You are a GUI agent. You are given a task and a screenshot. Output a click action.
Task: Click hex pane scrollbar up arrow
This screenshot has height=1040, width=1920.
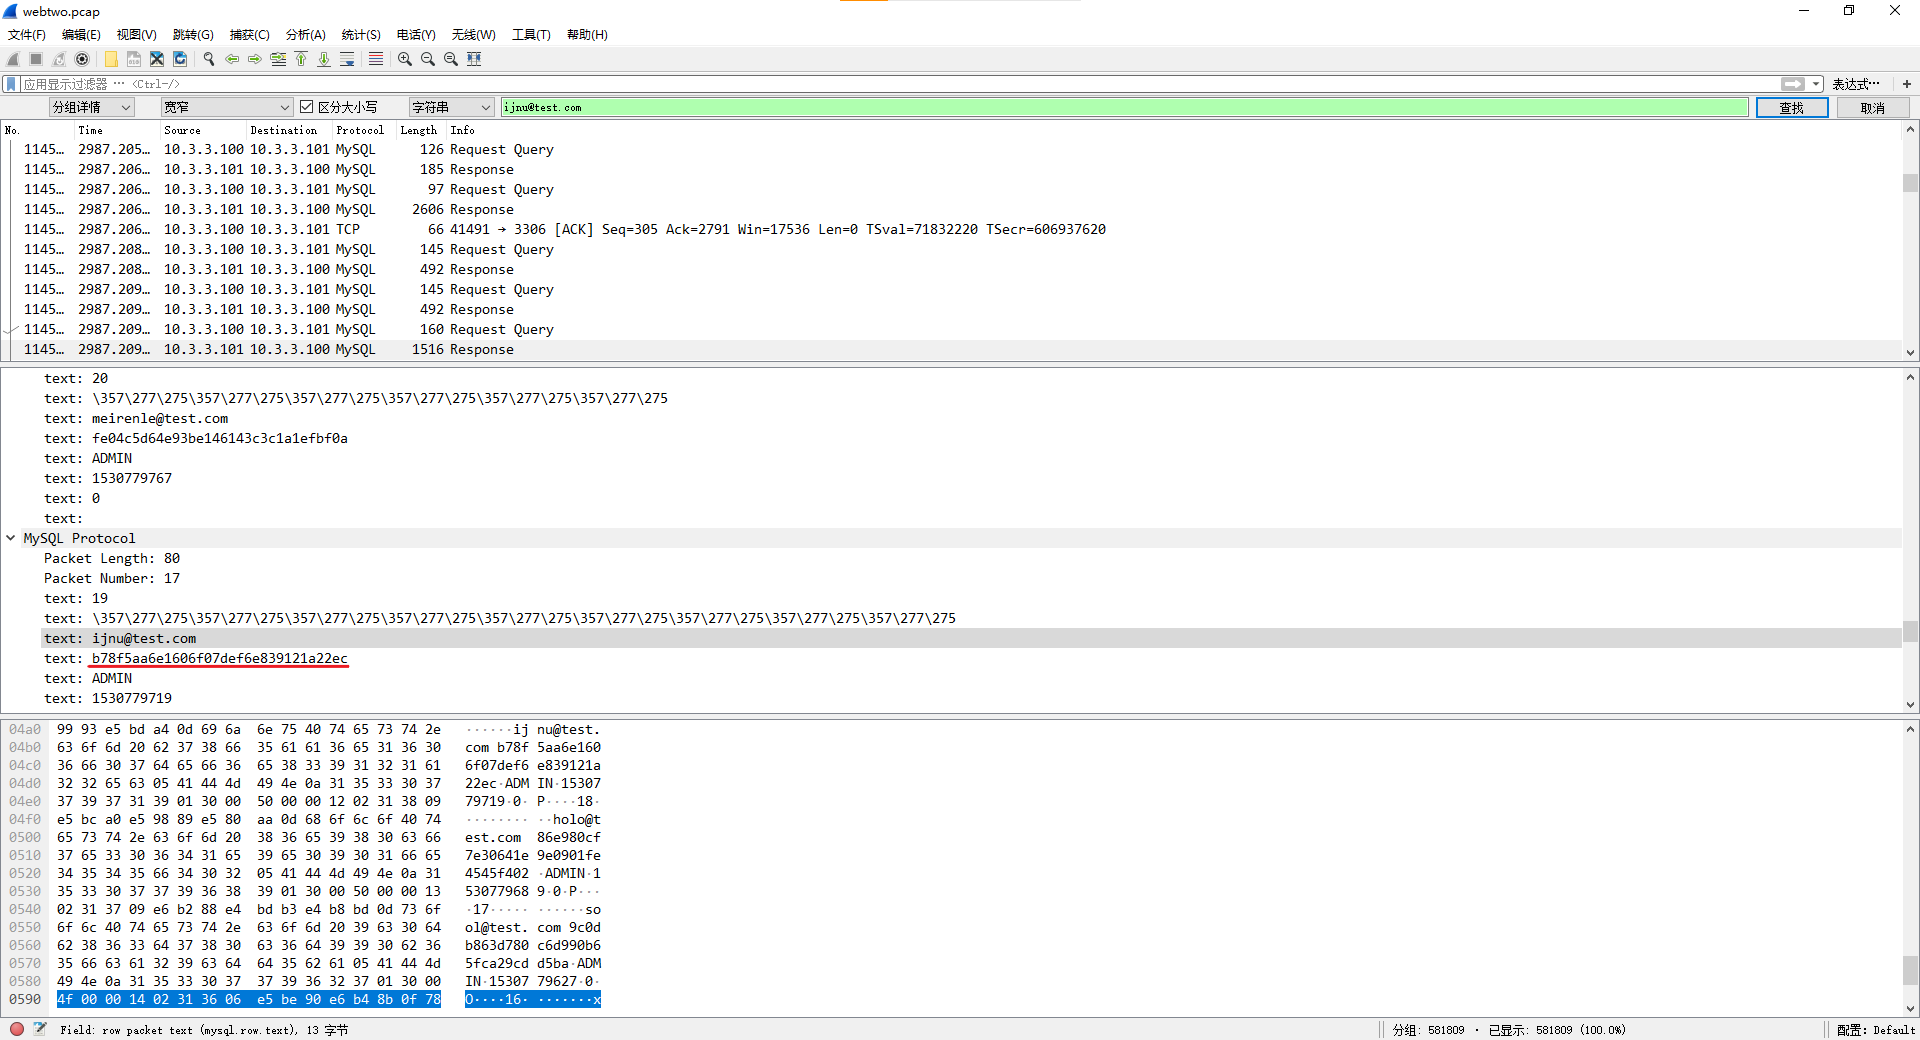(x=1910, y=729)
